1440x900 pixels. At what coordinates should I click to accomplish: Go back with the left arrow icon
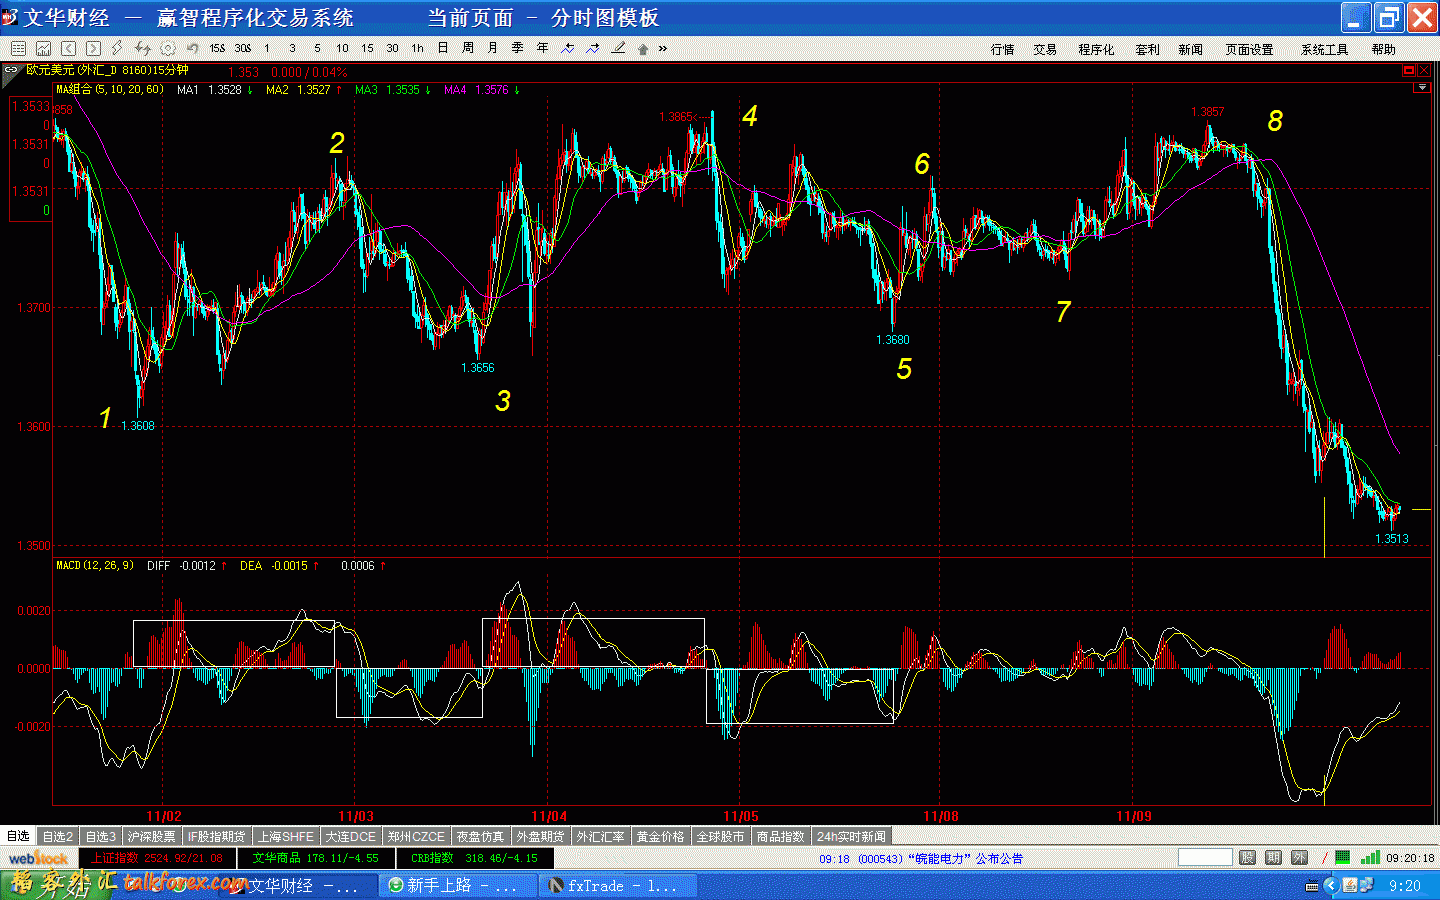[68, 48]
